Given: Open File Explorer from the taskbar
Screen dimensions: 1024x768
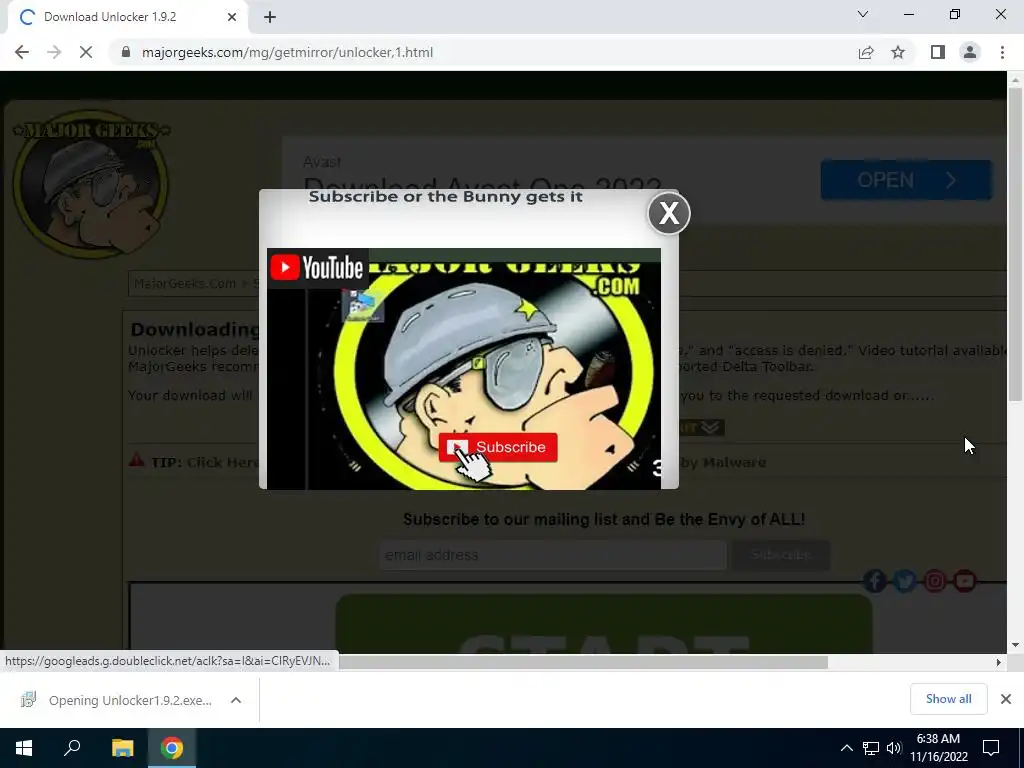Looking at the screenshot, I should coord(122,748).
